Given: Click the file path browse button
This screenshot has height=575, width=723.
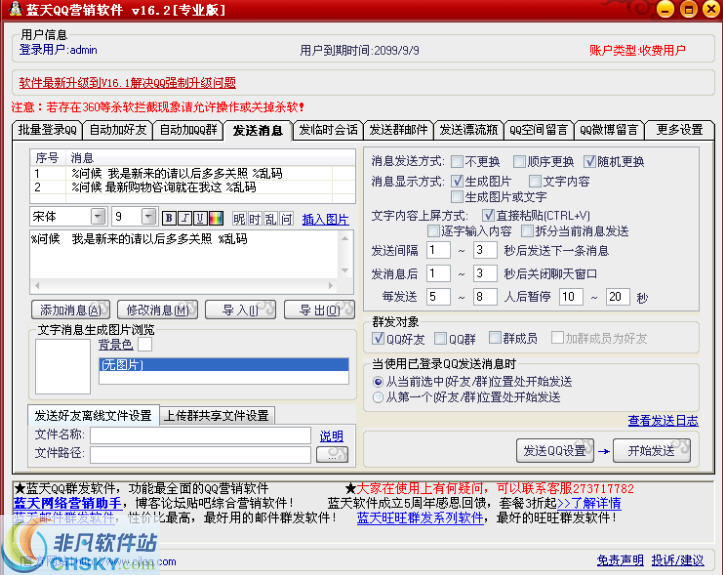Looking at the screenshot, I should click(x=332, y=455).
